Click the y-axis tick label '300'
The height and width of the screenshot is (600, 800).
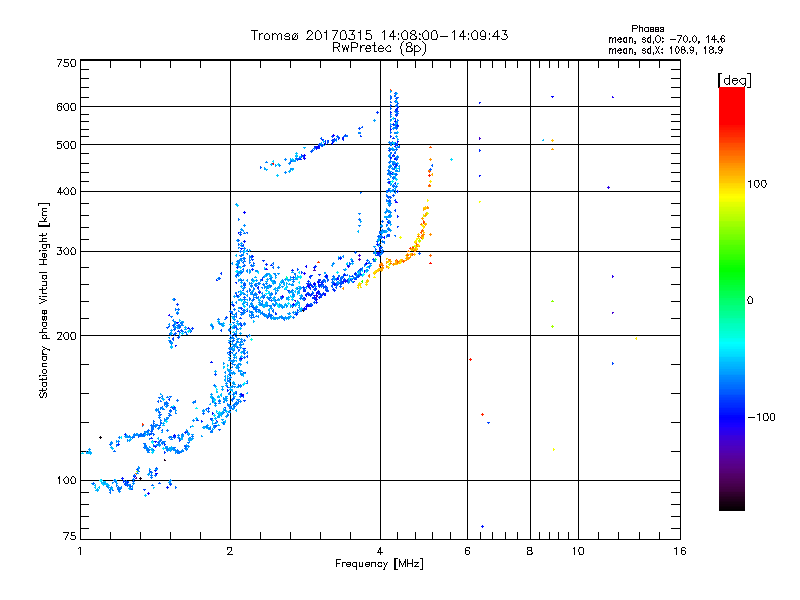point(66,252)
